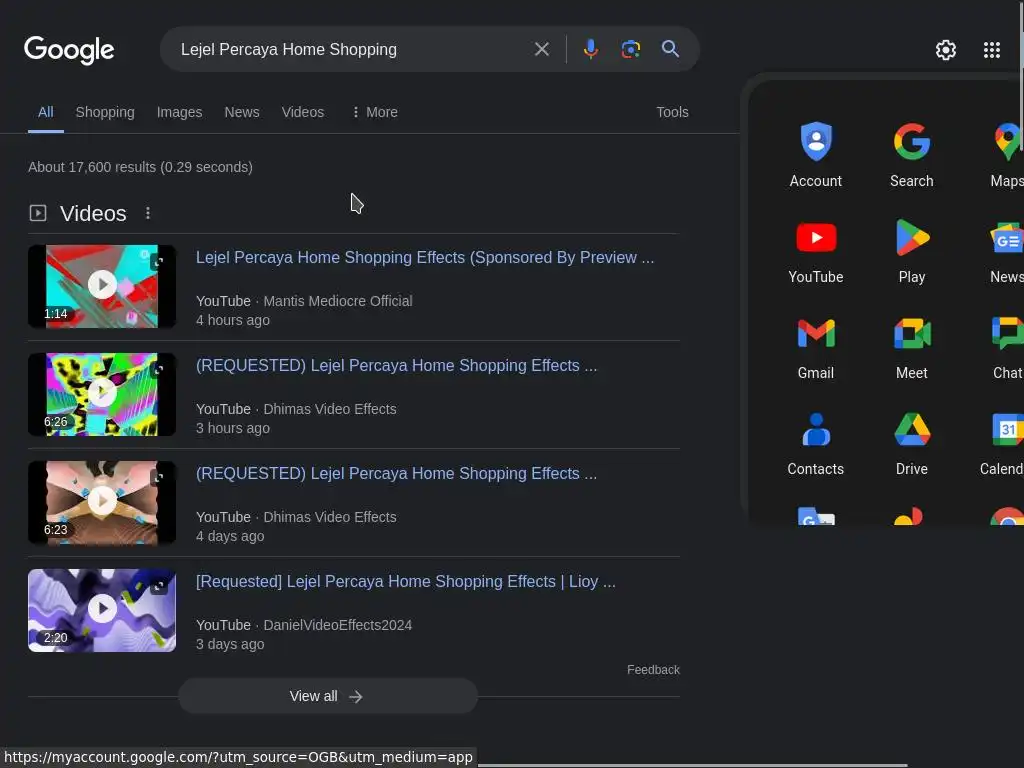
Task: Switch to Videos tab
Action: pyautogui.click(x=303, y=112)
